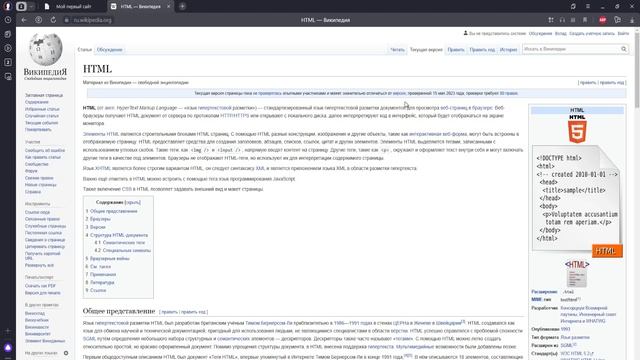The width and height of the screenshot is (640, 360).
Task: Open the extensions icon next to ABP
Action: click(x=618, y=20)
